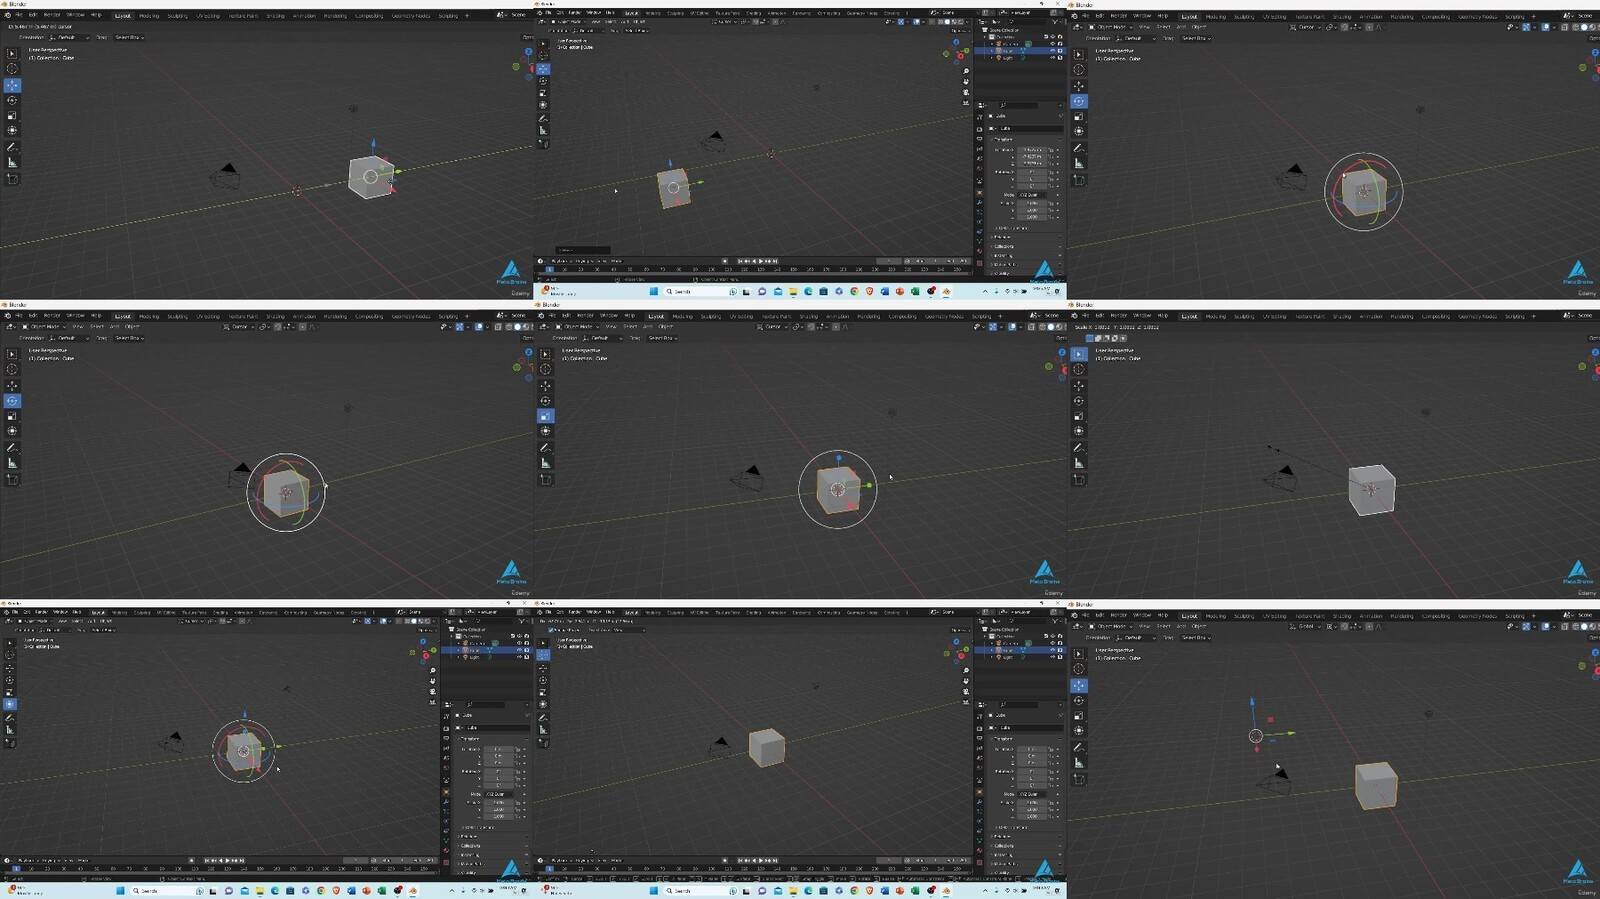1600x899 pixels.
Task: Hide the Light in top-middle outliner
Action: click(x=1053, y=58)
